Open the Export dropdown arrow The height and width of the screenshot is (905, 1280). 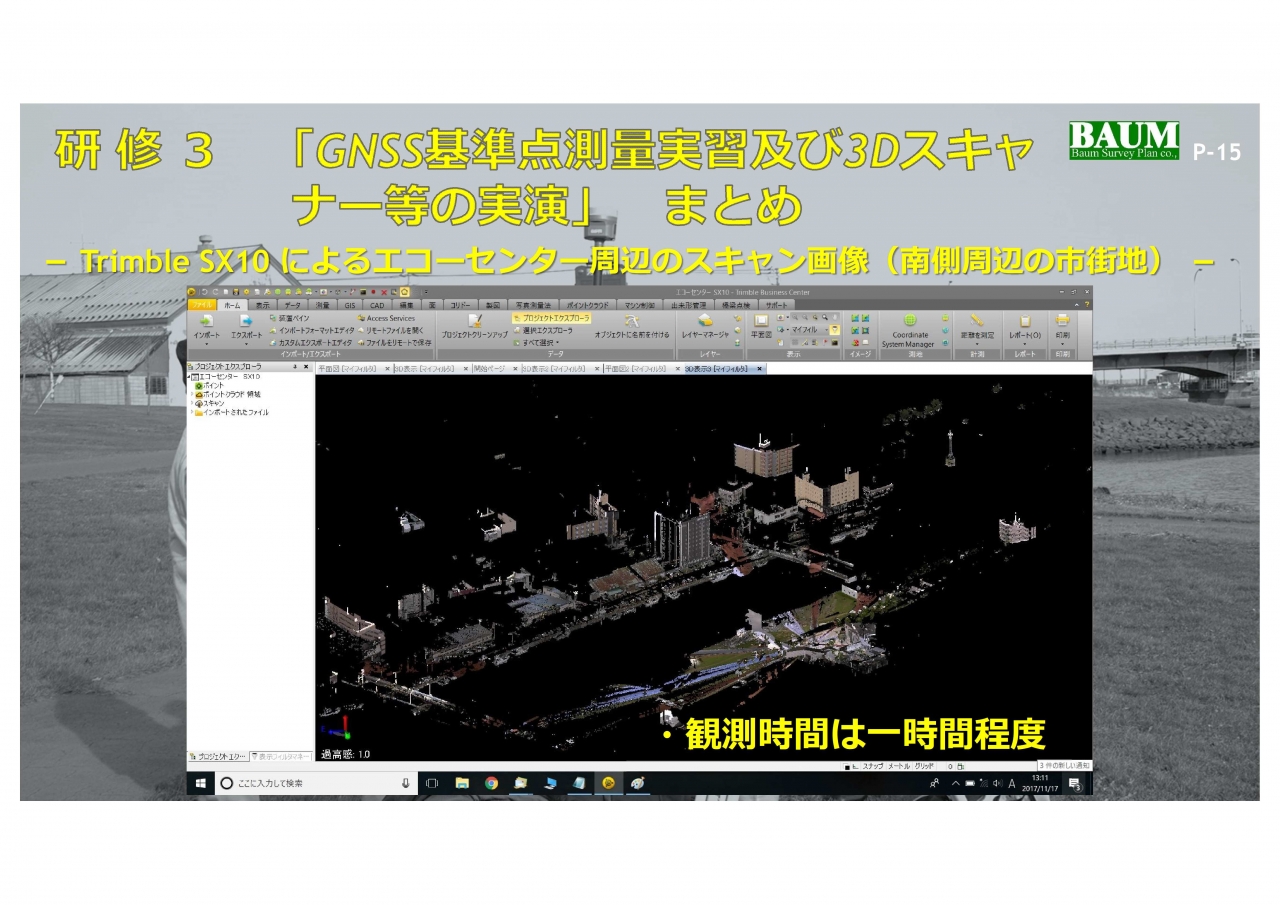coord(246,344)
